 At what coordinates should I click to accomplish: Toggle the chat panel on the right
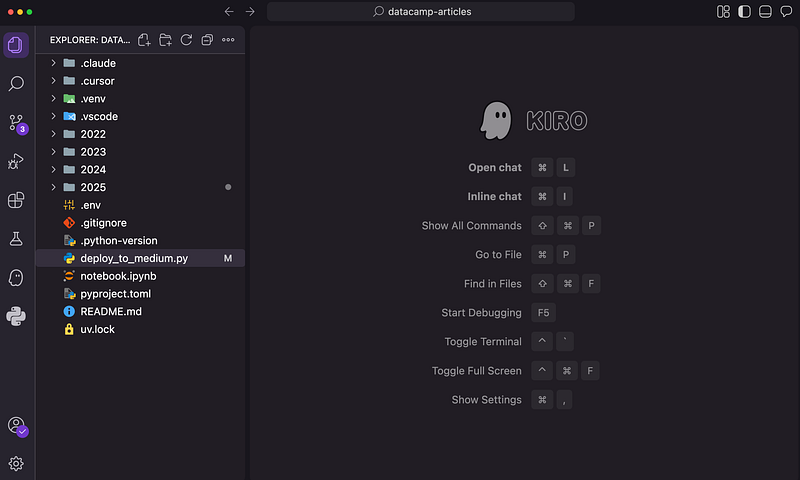point(786,12)
